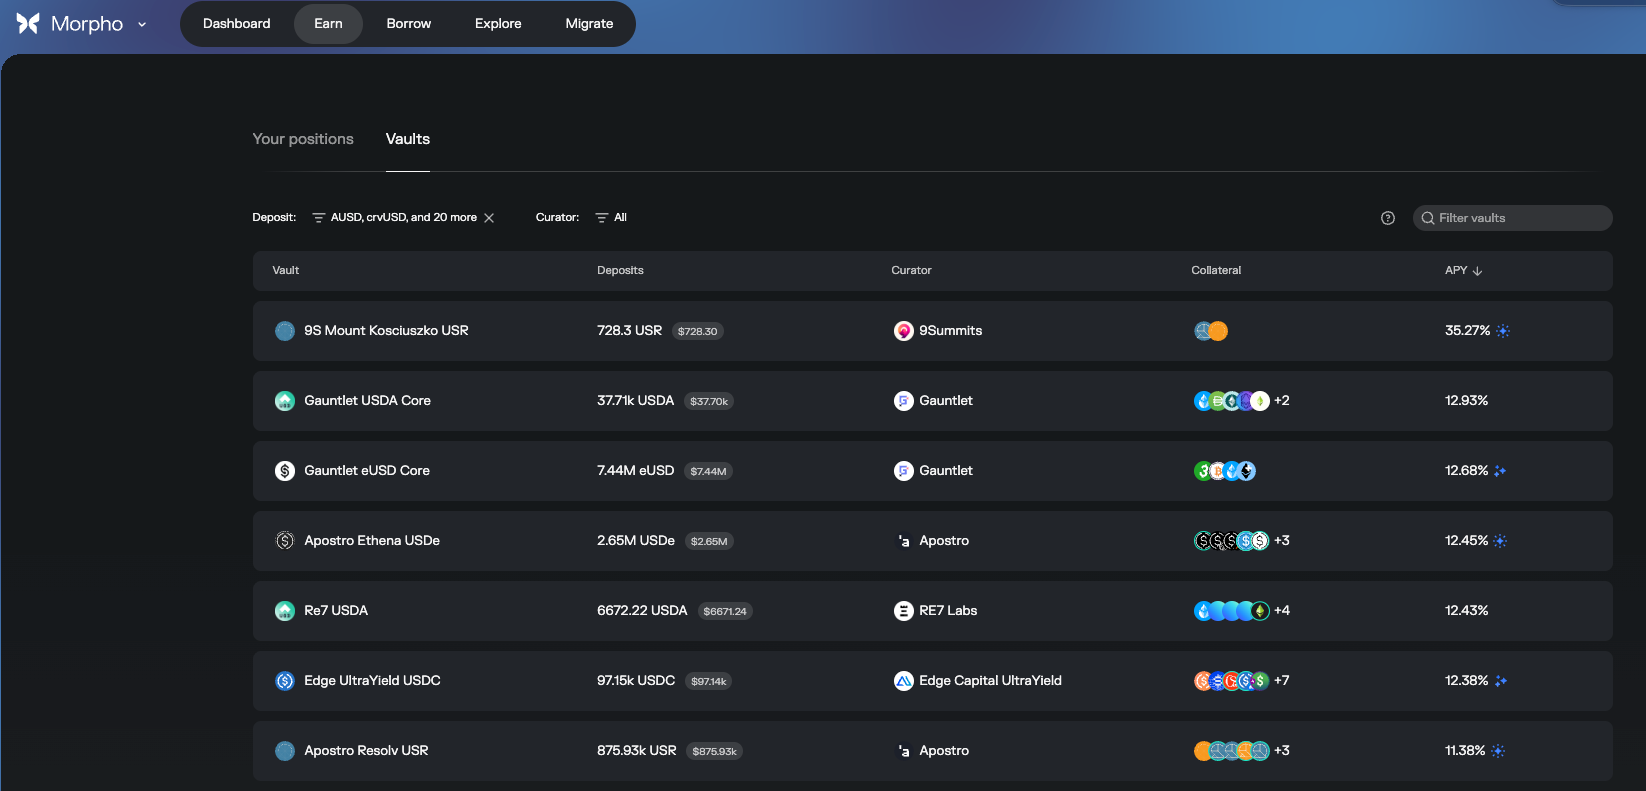1646x791 pixels.
Task: Click the Gauntlet USDA Core token icon
Action: pos(285,401)
